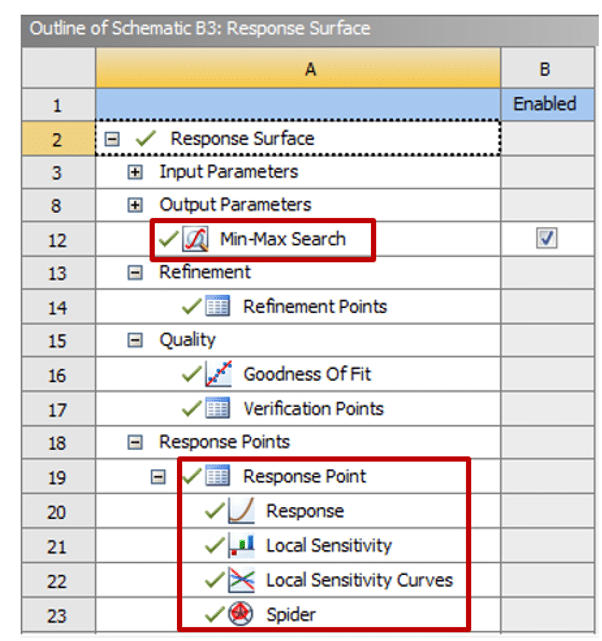Select the Local Sensitivity bar chart icon
602x641 pixels.
(x=241, y=546)
